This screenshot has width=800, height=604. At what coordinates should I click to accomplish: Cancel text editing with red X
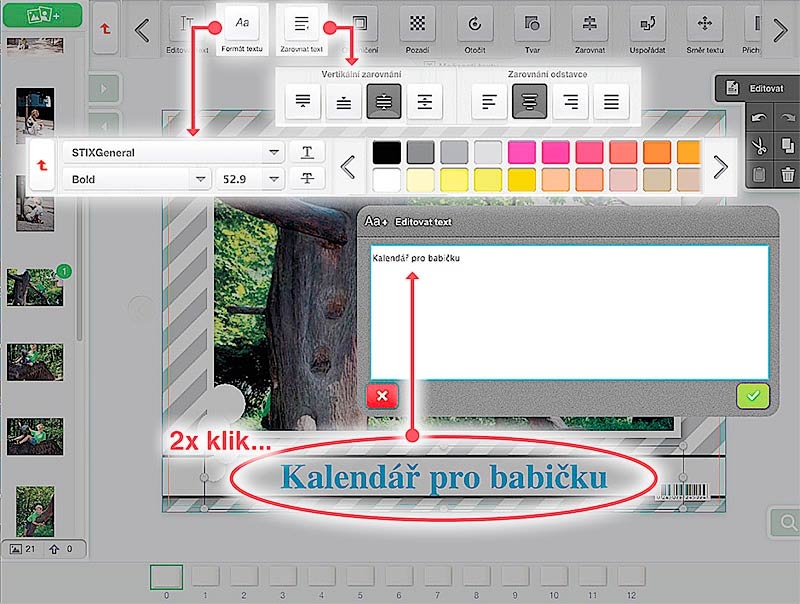(382, 396)
